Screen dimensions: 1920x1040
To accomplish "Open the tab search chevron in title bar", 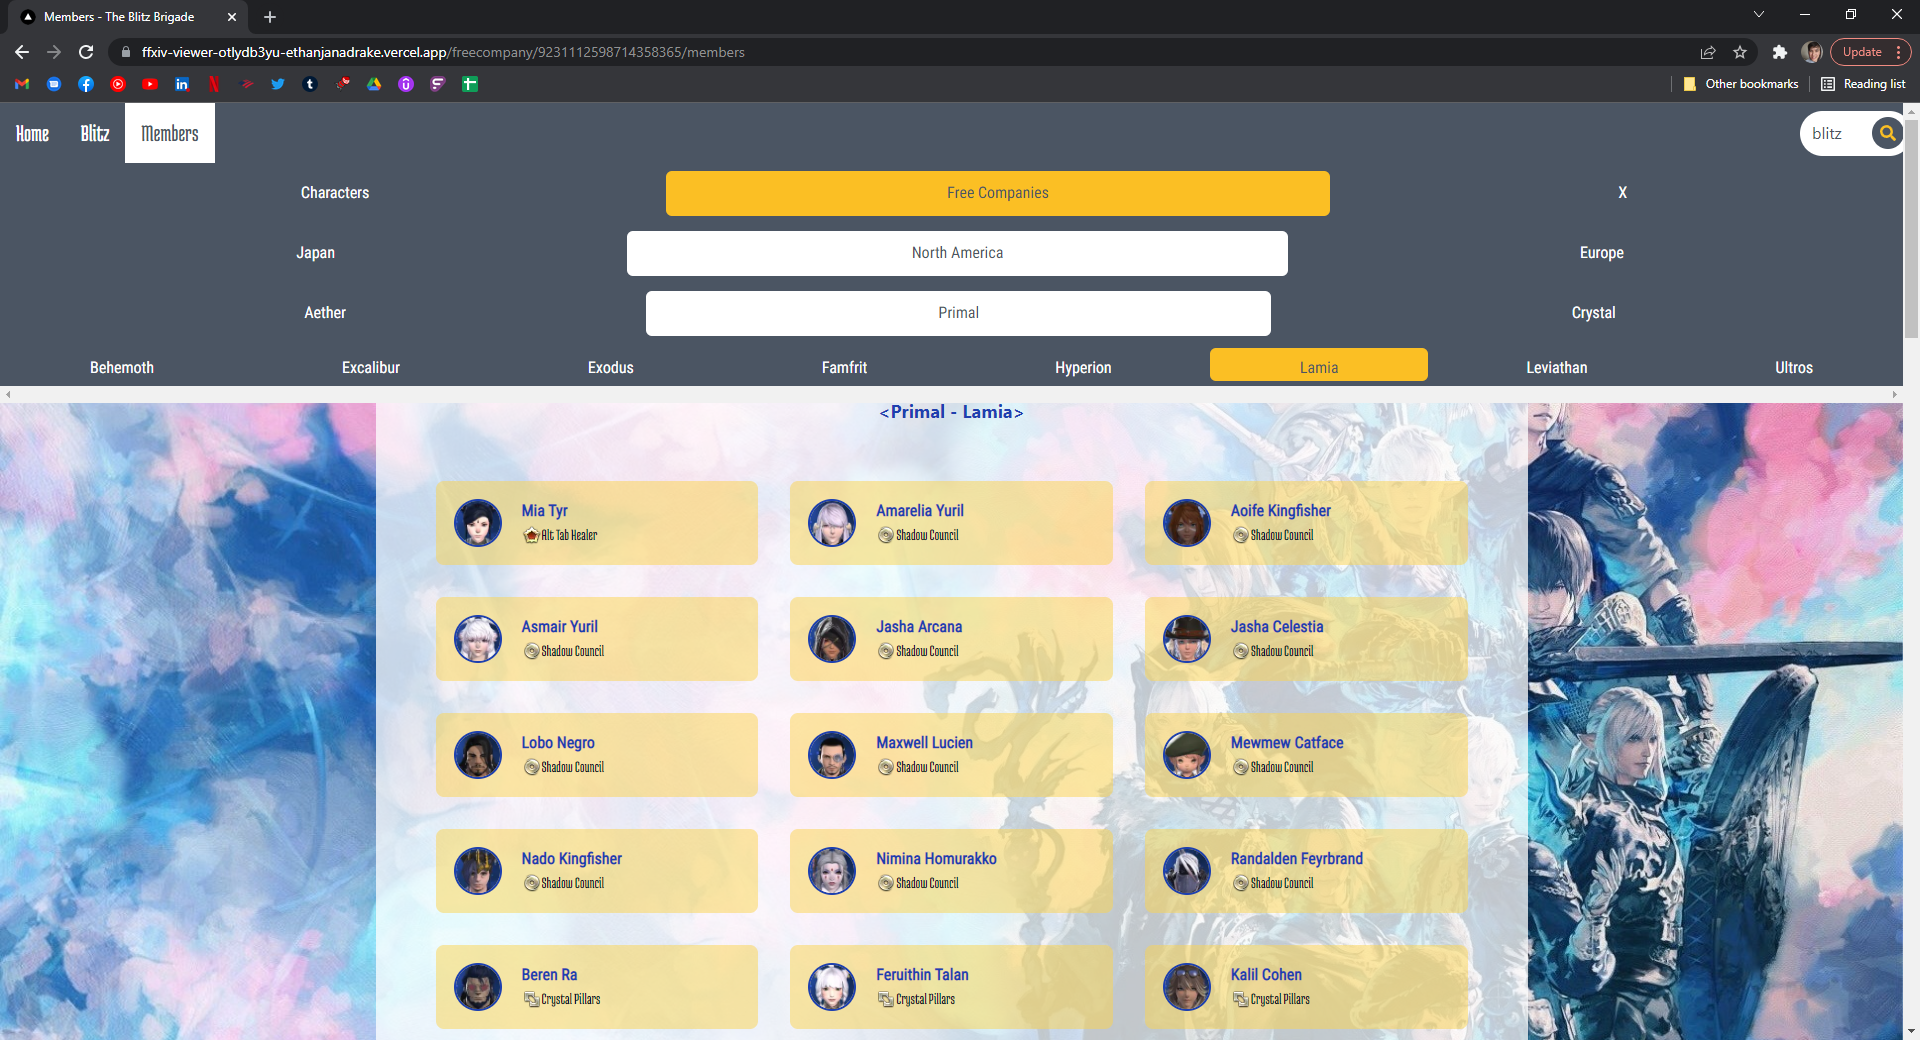I will coord(1759,15).
